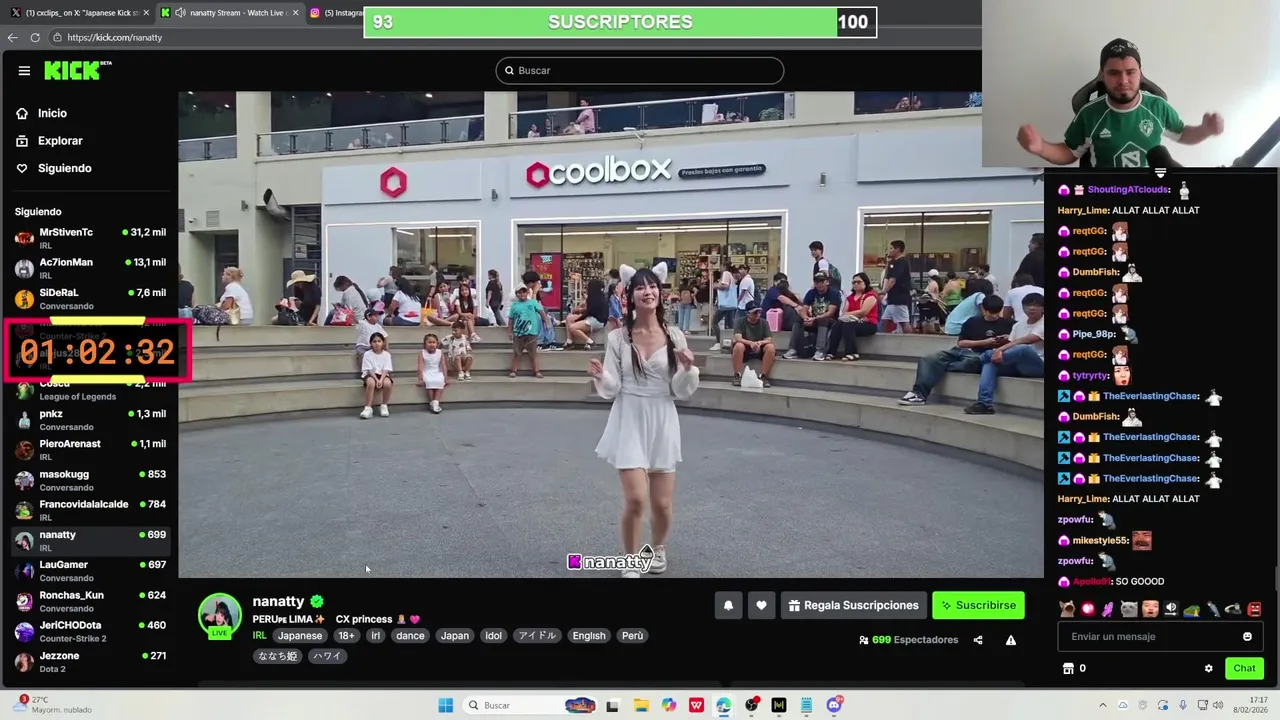Open SiDeRaL channel in sidebar
The image size is (1280, 720).
tap(90, 299)
